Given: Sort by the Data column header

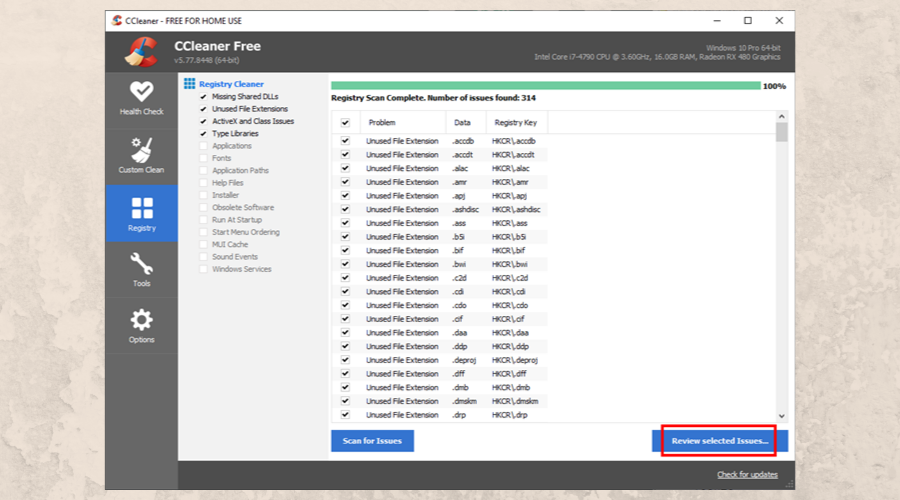Looking at the screenshot, I should 462,122.
